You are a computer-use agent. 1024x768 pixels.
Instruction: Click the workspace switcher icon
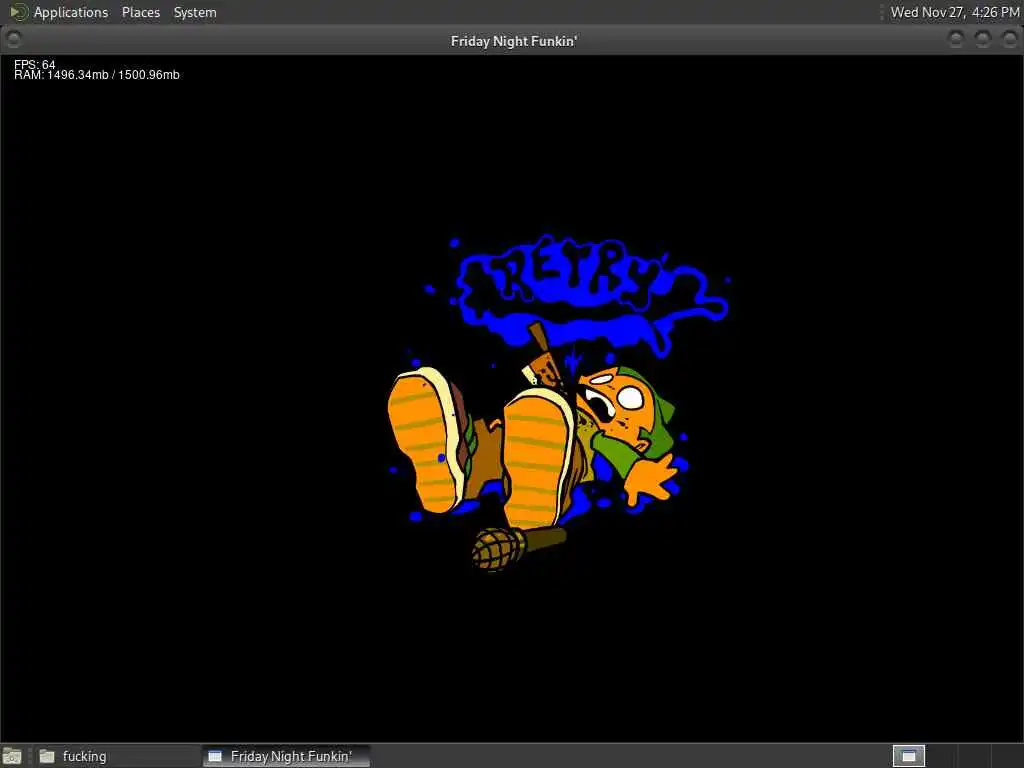[x=908, y=756]
